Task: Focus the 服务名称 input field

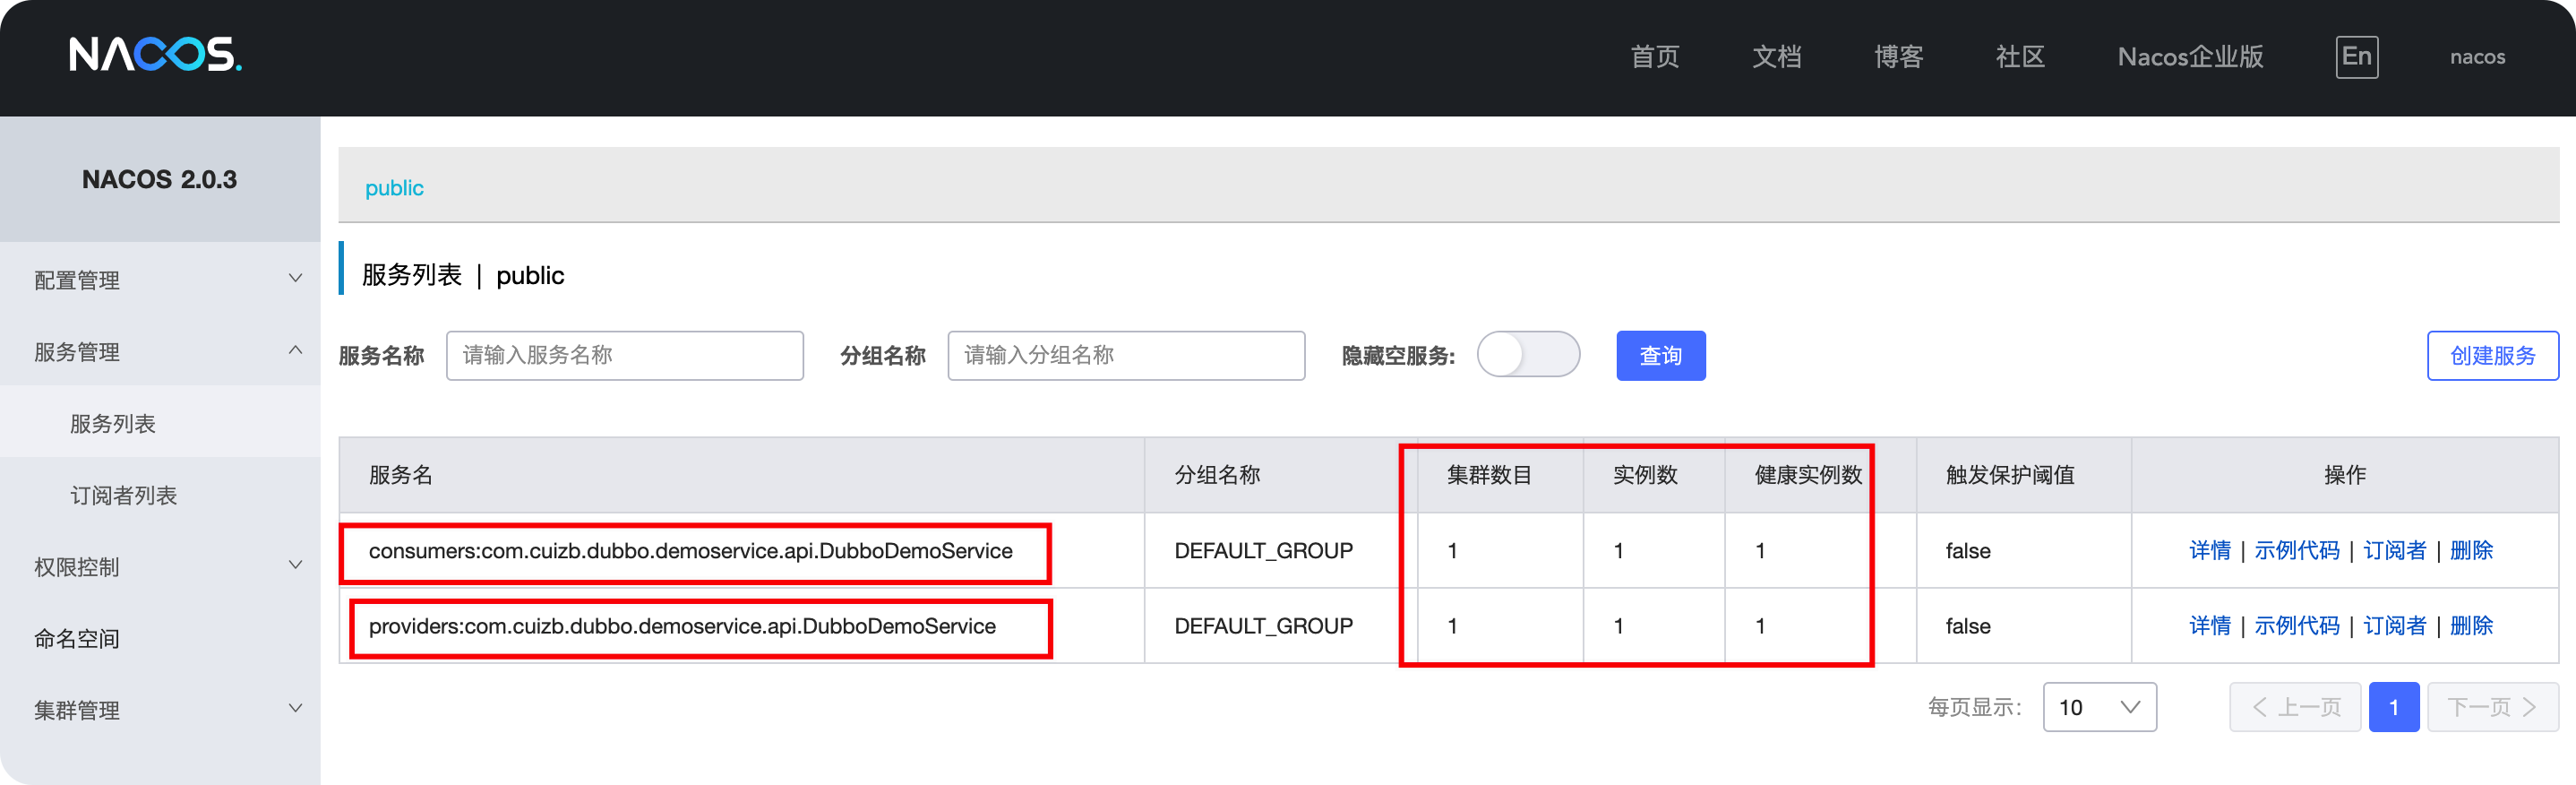Action: [x=624, y=355]
